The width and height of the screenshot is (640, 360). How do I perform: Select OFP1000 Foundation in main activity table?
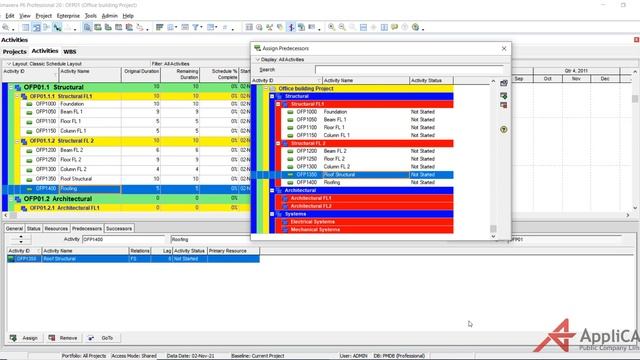click(135, 104)
